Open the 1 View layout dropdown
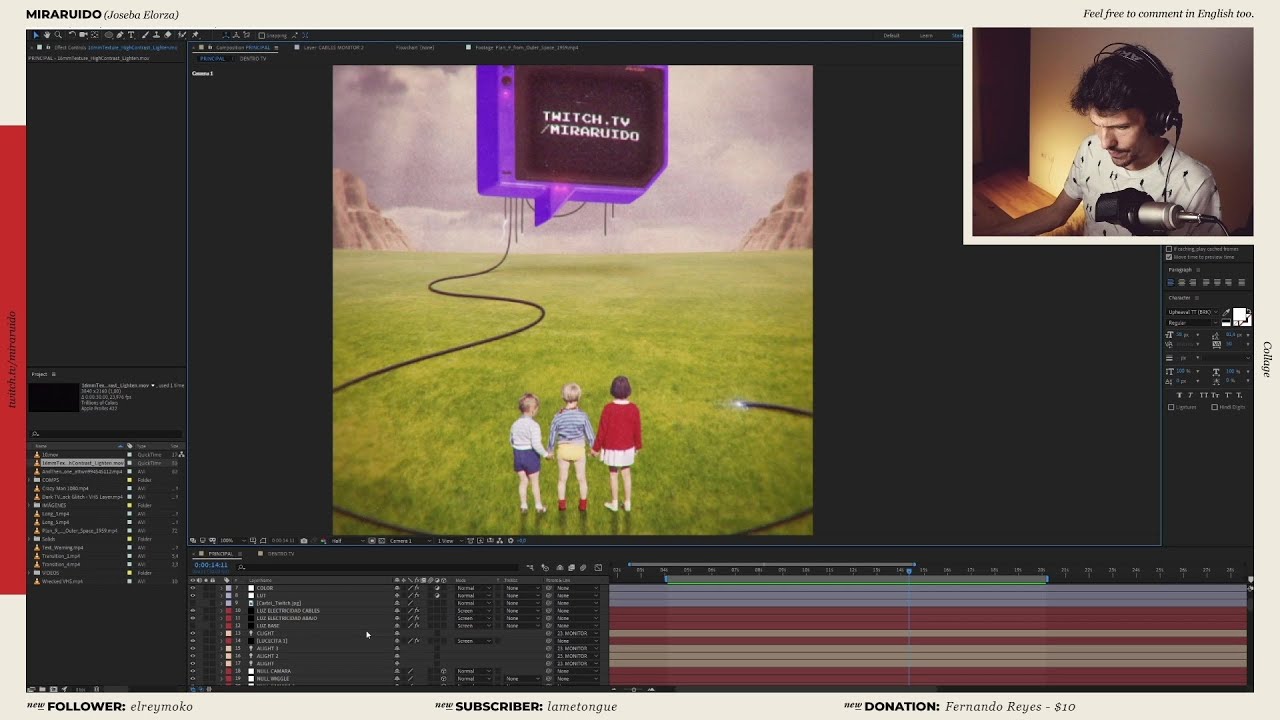 pos(450,541)
